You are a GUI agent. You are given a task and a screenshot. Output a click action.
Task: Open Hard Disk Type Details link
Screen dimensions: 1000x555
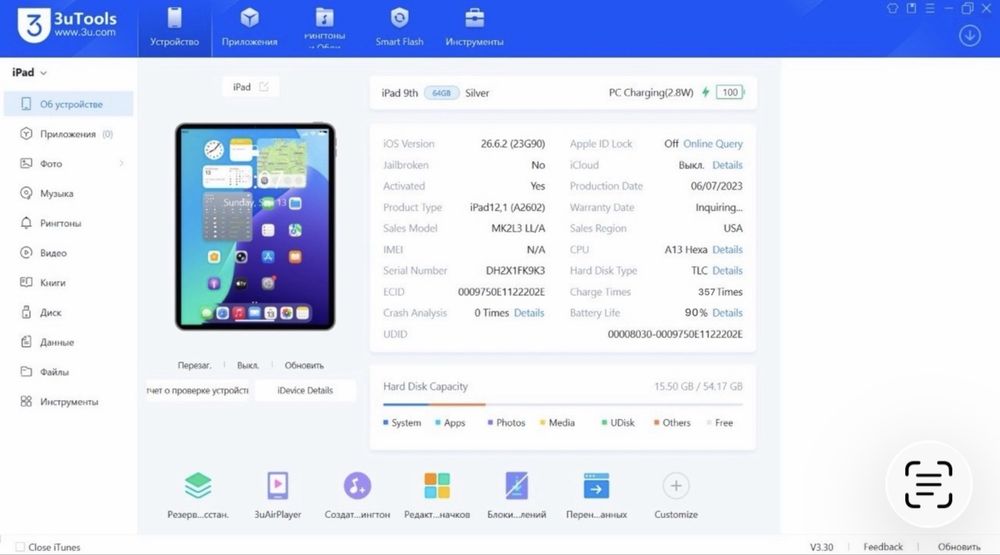point(727,270)
